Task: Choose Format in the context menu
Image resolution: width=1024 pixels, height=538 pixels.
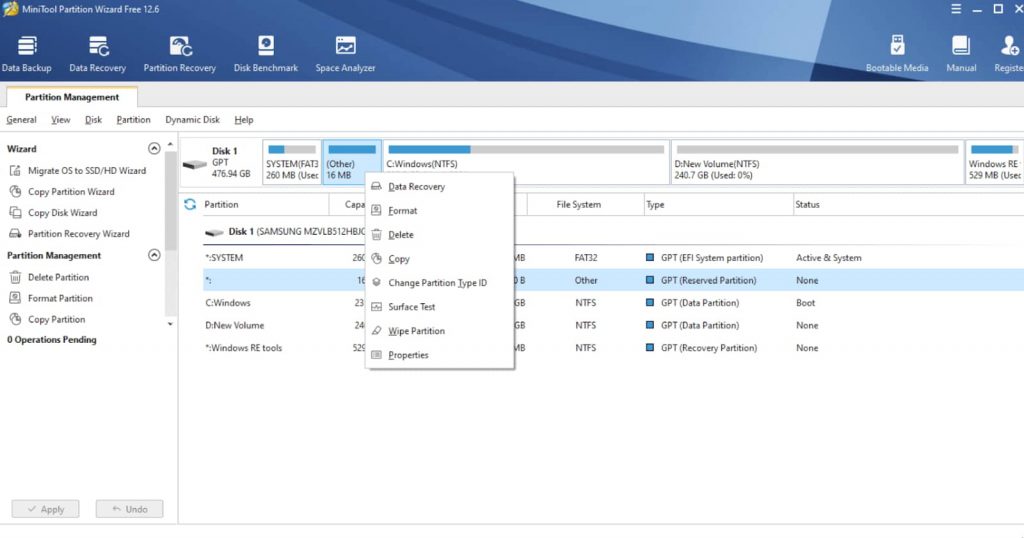Action: [440, 211]
